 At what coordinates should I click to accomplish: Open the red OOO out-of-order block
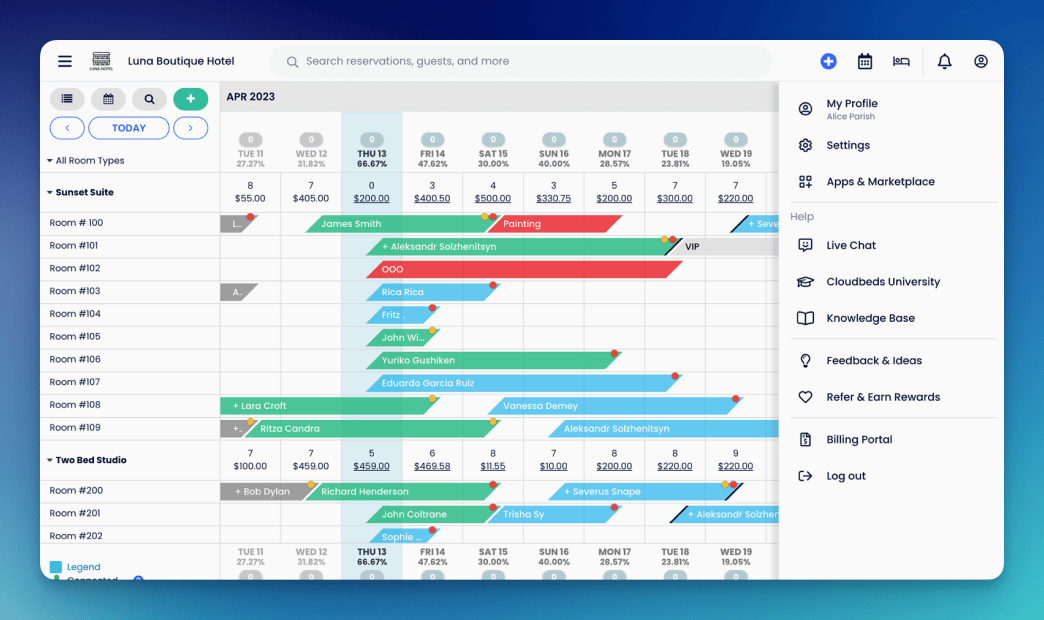coord(524,269)
